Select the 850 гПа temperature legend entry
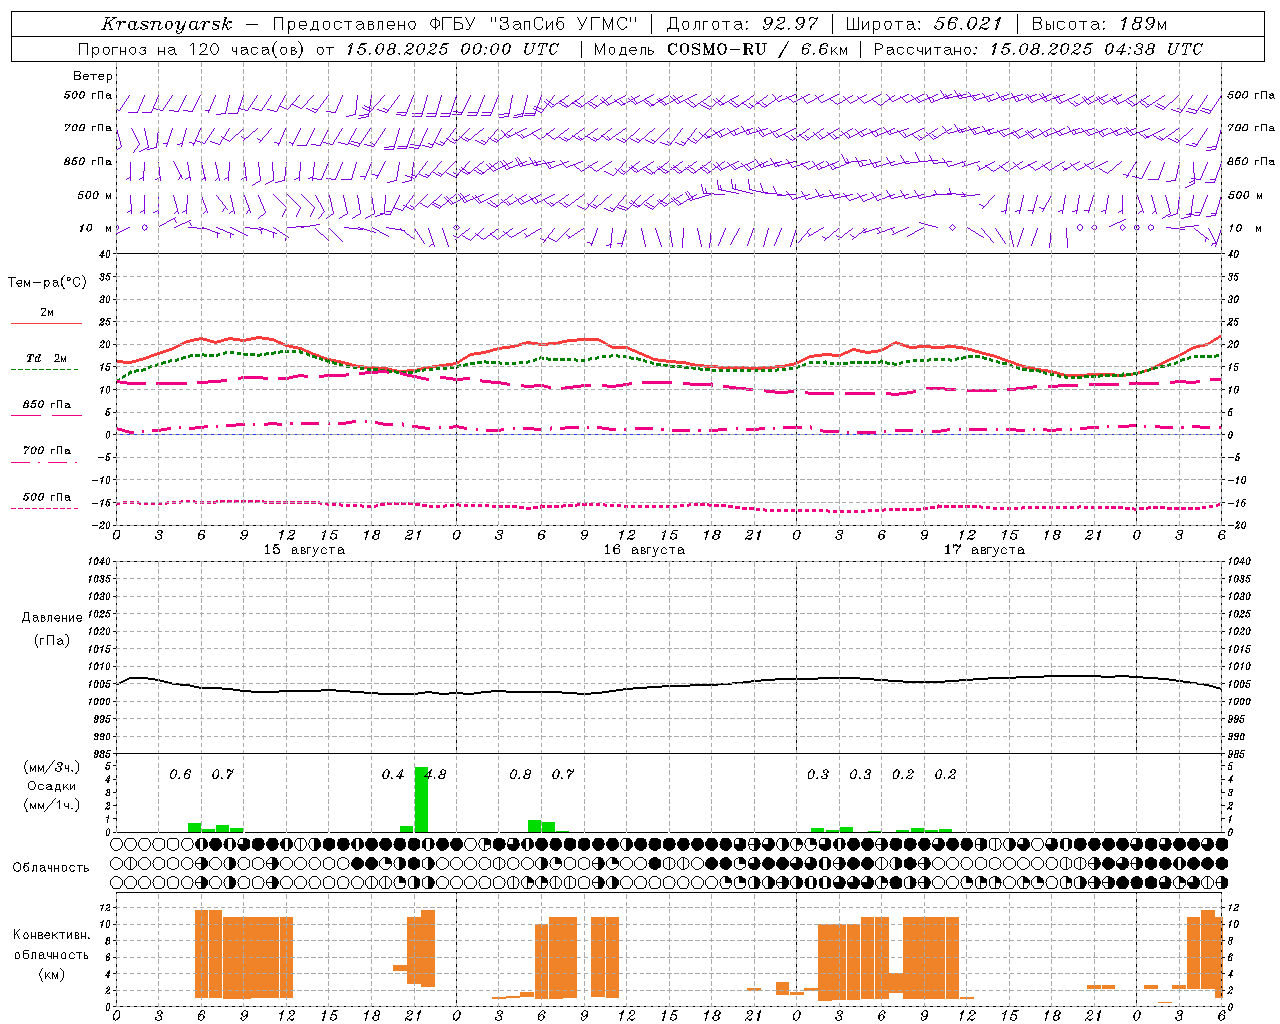Screen dimensions: 1280x1024 [46, 406]
